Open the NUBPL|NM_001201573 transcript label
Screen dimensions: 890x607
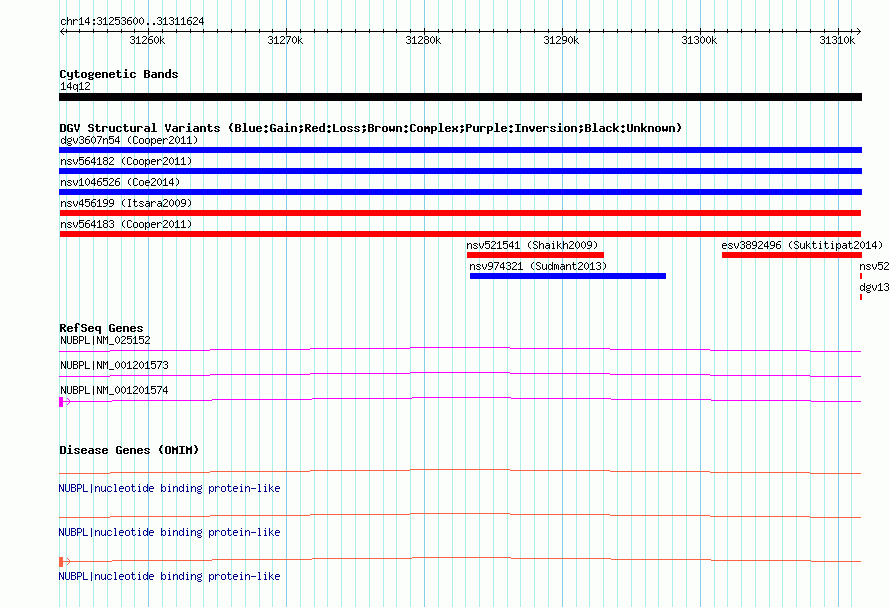point(114,366)
